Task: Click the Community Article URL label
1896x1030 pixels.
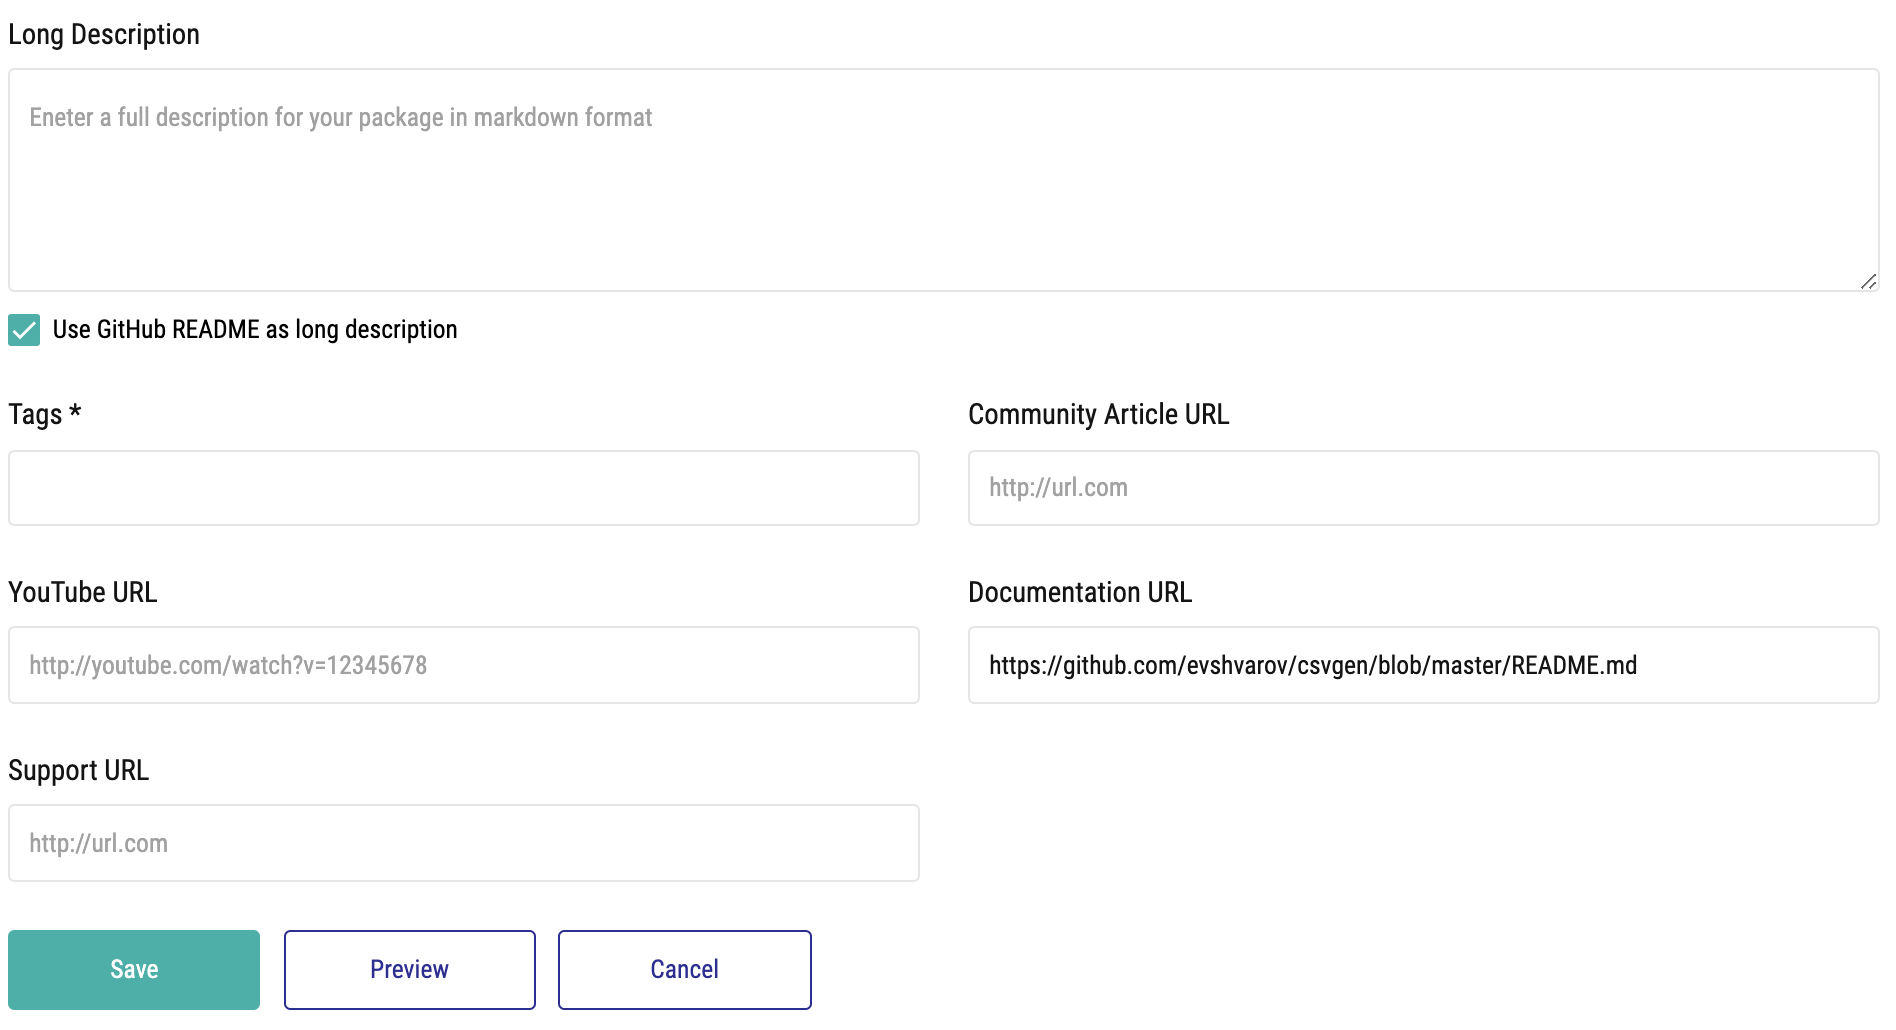Action: (x=1099, y=414)
